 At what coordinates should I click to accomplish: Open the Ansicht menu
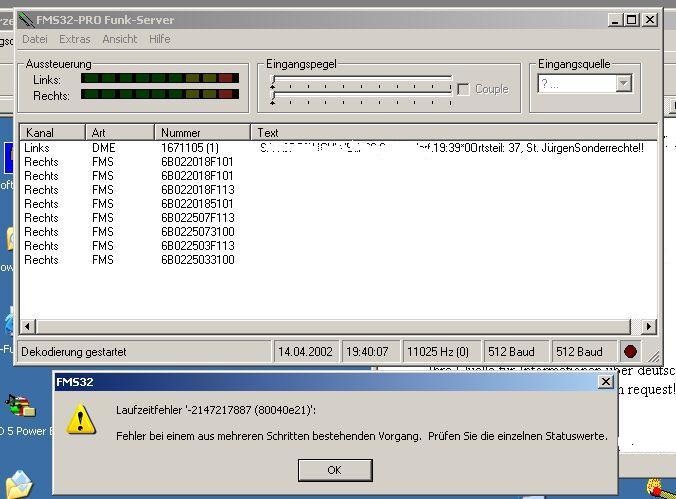point(120,39)
